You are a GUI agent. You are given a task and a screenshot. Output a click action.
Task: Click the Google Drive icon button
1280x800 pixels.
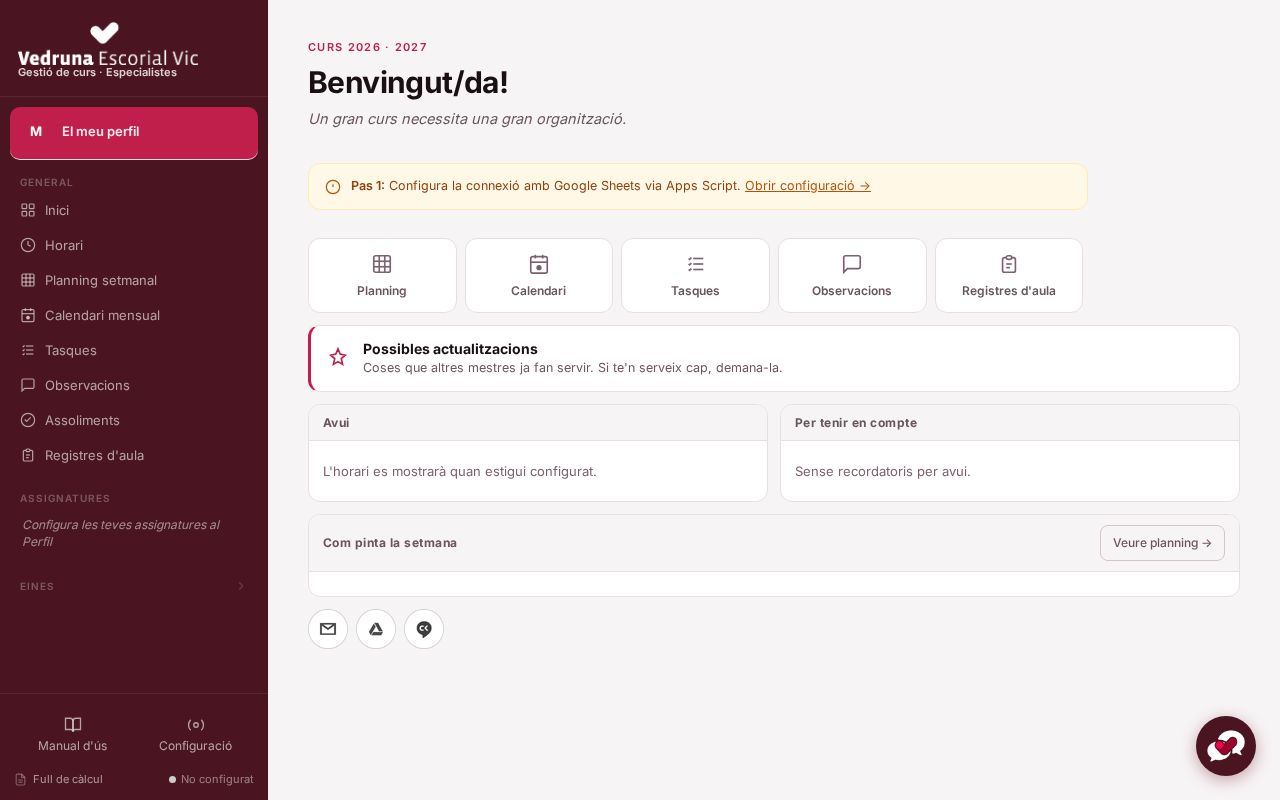click(376, 629)
